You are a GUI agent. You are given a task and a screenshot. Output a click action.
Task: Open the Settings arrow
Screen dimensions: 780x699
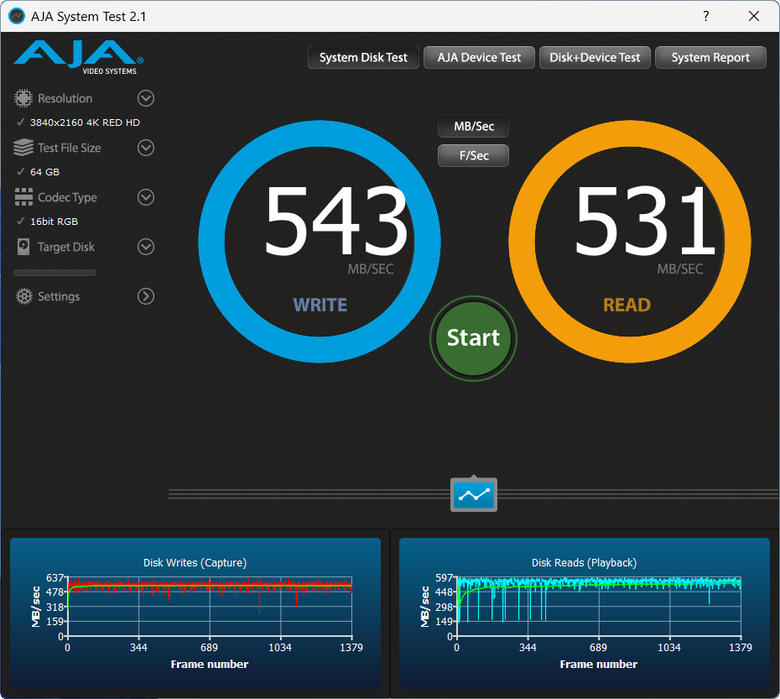click(146, 296)
